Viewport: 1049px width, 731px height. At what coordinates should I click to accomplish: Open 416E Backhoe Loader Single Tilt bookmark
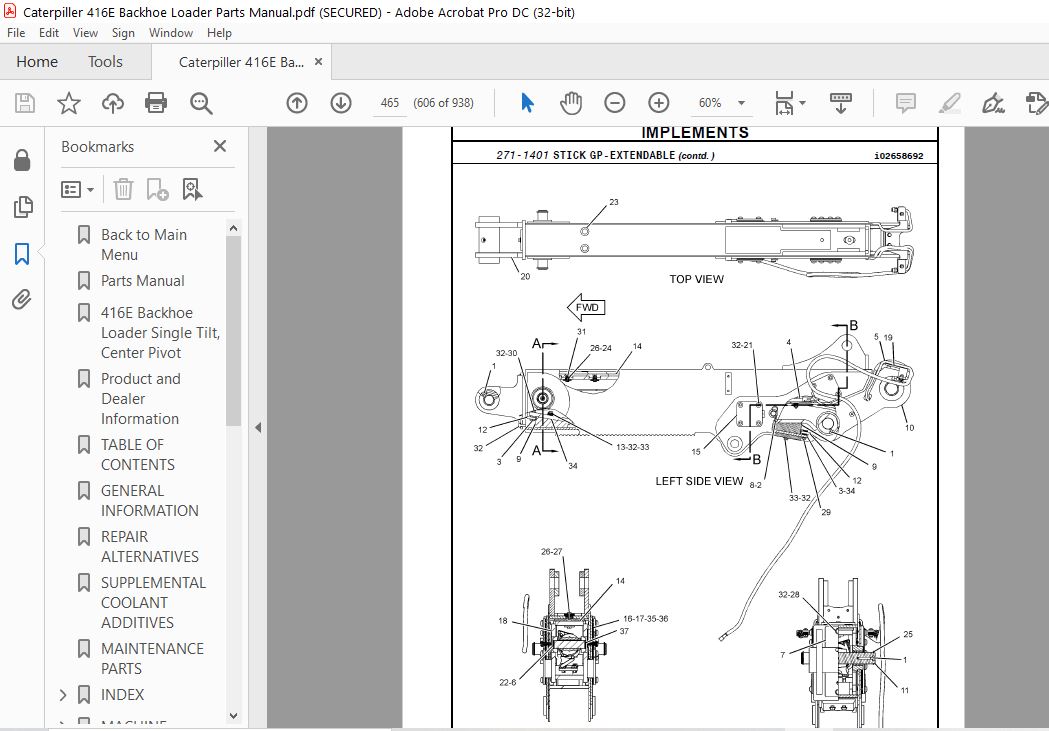point(161,332)
